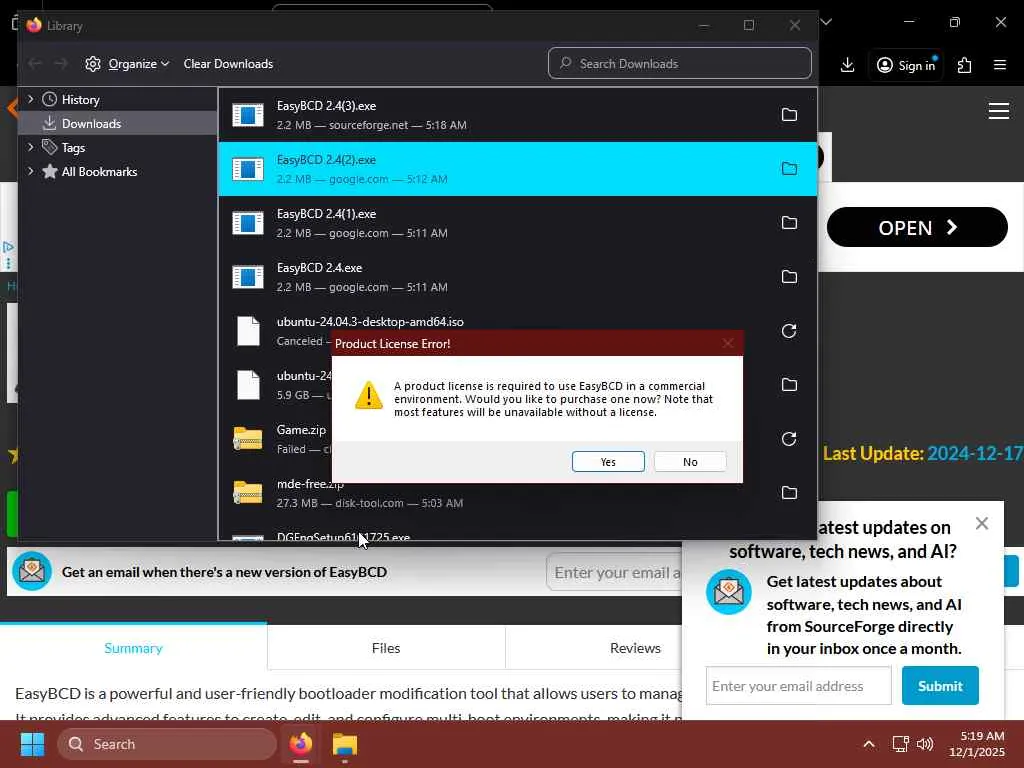This screenshot has height=768, width=1024.
Task: Click the taskbar clock and date
Action: click(977, 744)
